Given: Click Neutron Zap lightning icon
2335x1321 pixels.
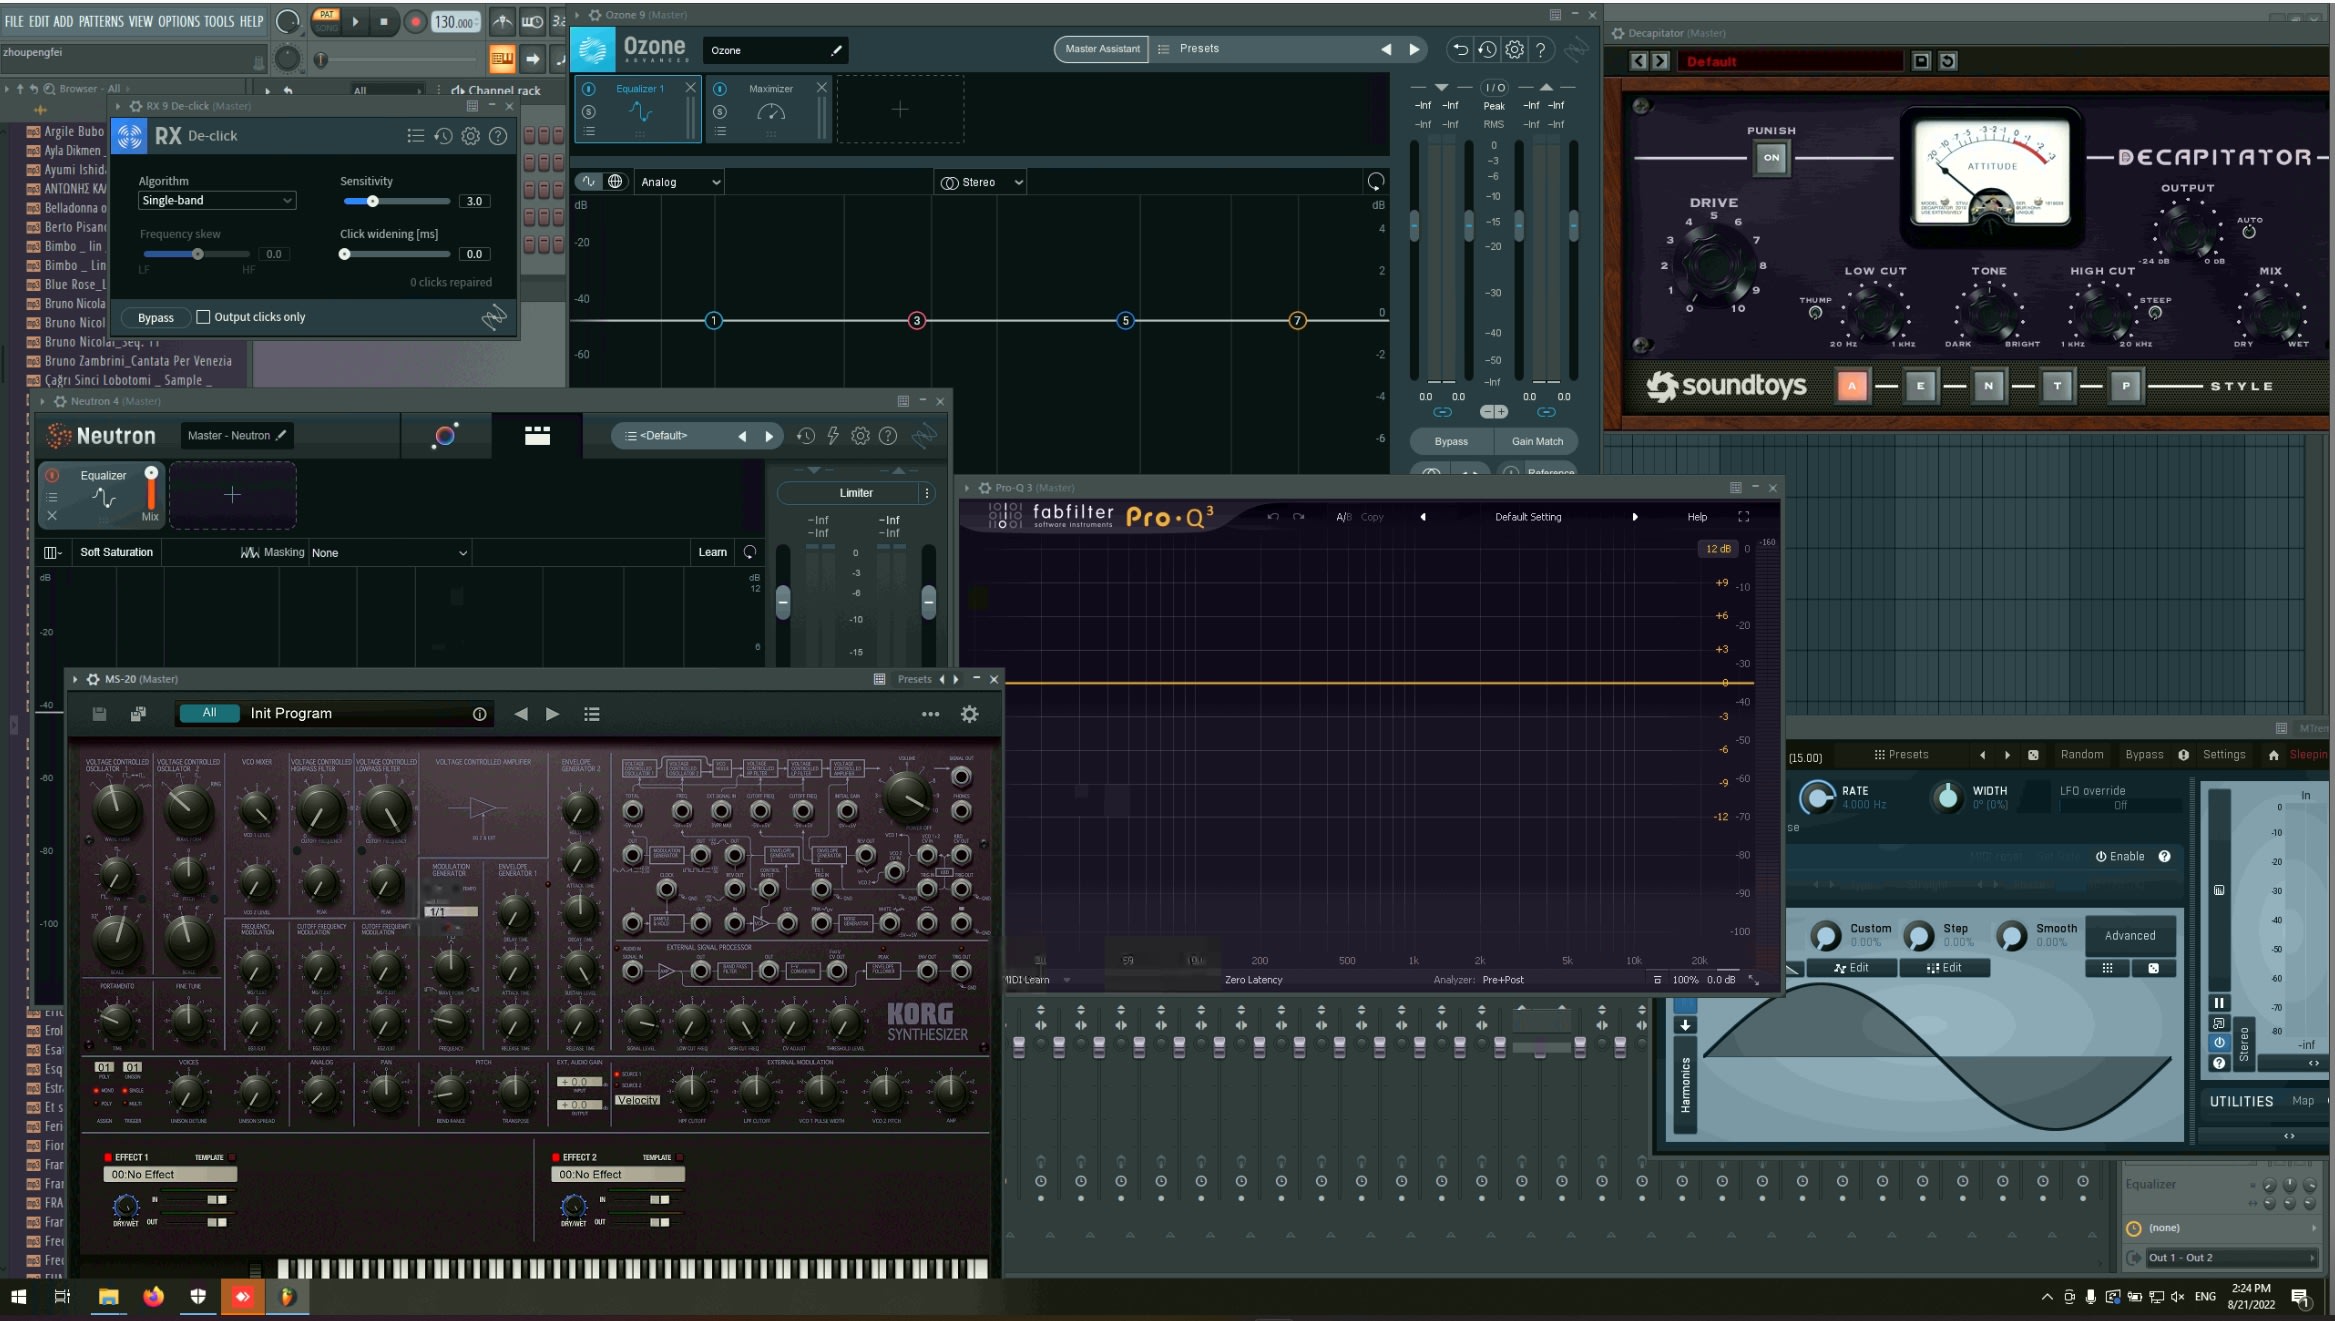Looking at the screenshot, I should pyautogui.click(x=833, y=436).
